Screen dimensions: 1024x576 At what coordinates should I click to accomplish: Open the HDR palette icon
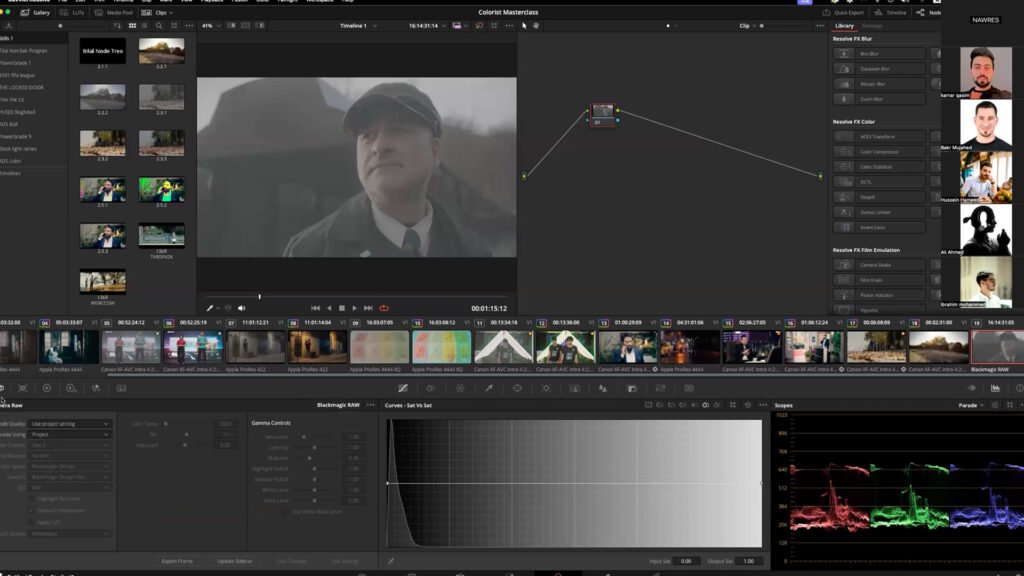tap(71, 388)
